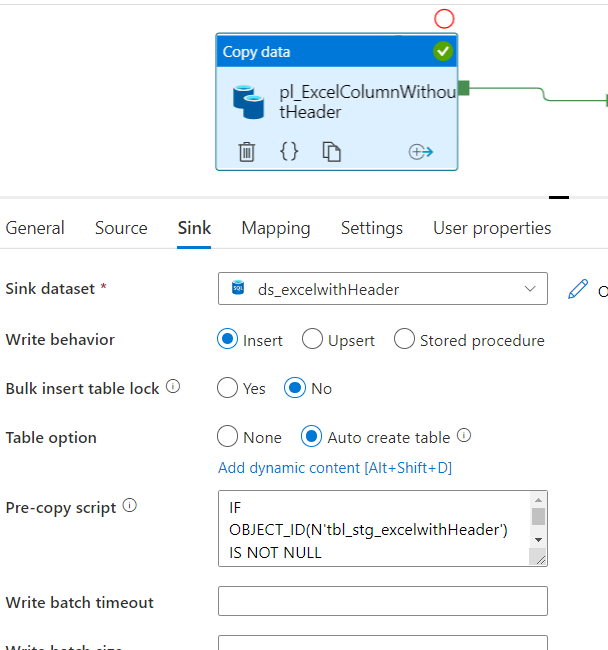The height and width of the screenshot is (650, 608).
Task: Switch to User properties tab
Action: tap(492, 228)
